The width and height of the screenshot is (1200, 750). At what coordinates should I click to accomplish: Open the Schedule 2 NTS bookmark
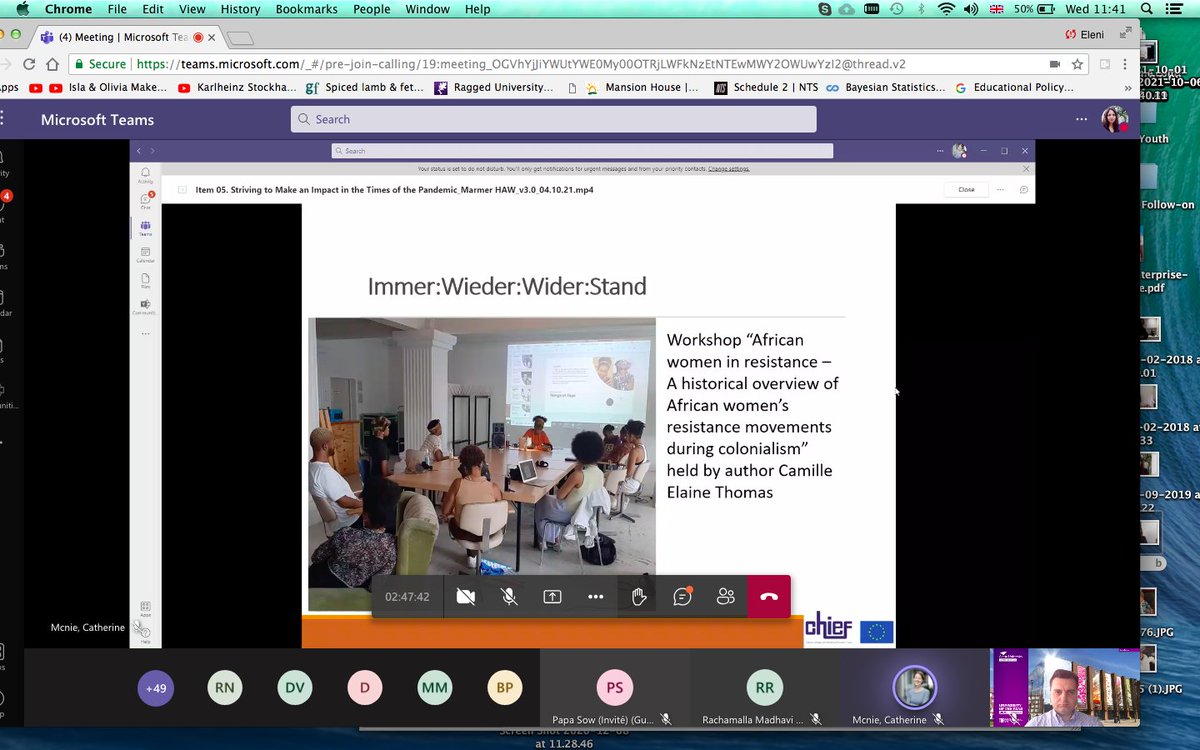point(766,87)
